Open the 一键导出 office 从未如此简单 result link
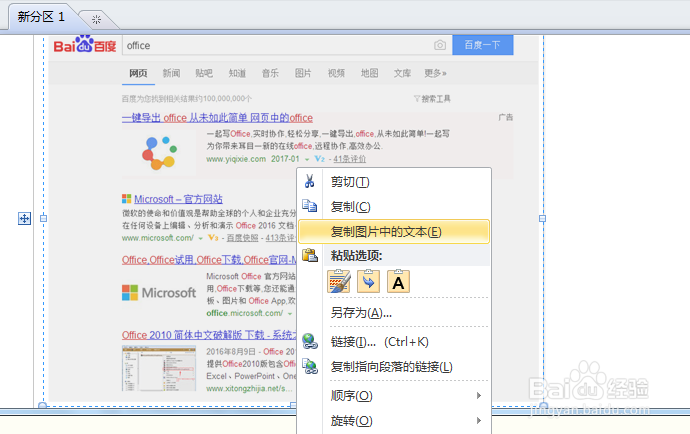This screenshot has height=434, width=690. click(217, 118)
